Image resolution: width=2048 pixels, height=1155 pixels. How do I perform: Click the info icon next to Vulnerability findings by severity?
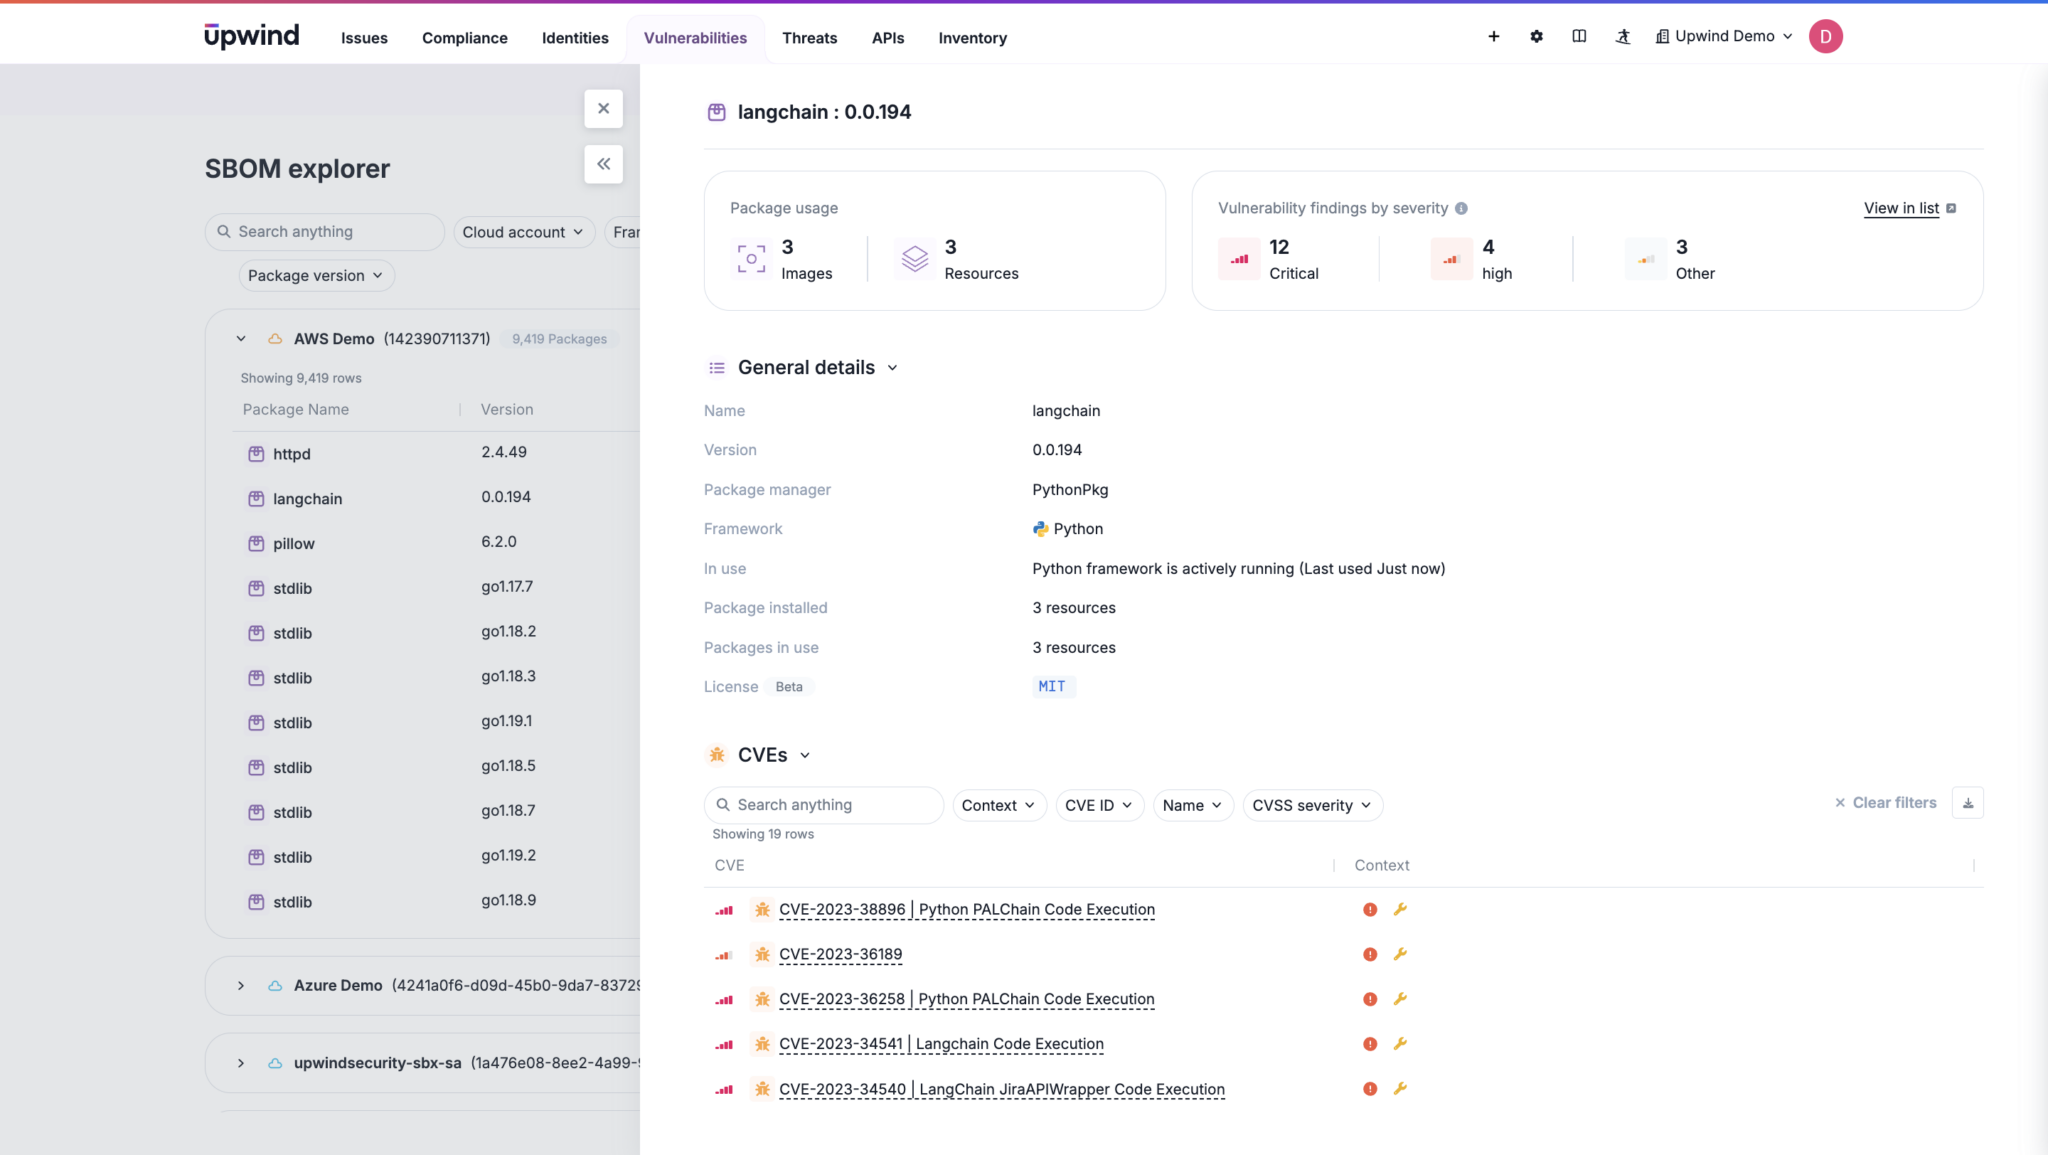click(1462, 208)
